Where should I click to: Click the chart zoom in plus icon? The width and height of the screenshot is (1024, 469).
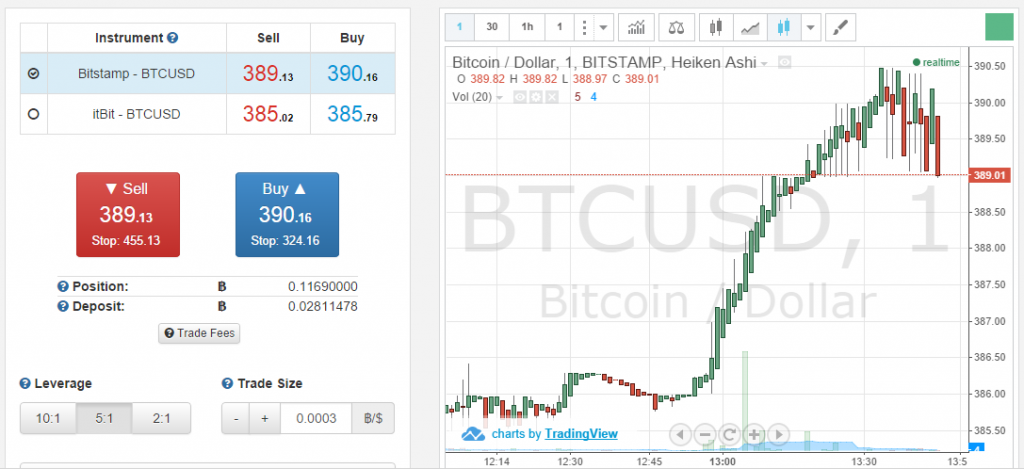(753, 434)
